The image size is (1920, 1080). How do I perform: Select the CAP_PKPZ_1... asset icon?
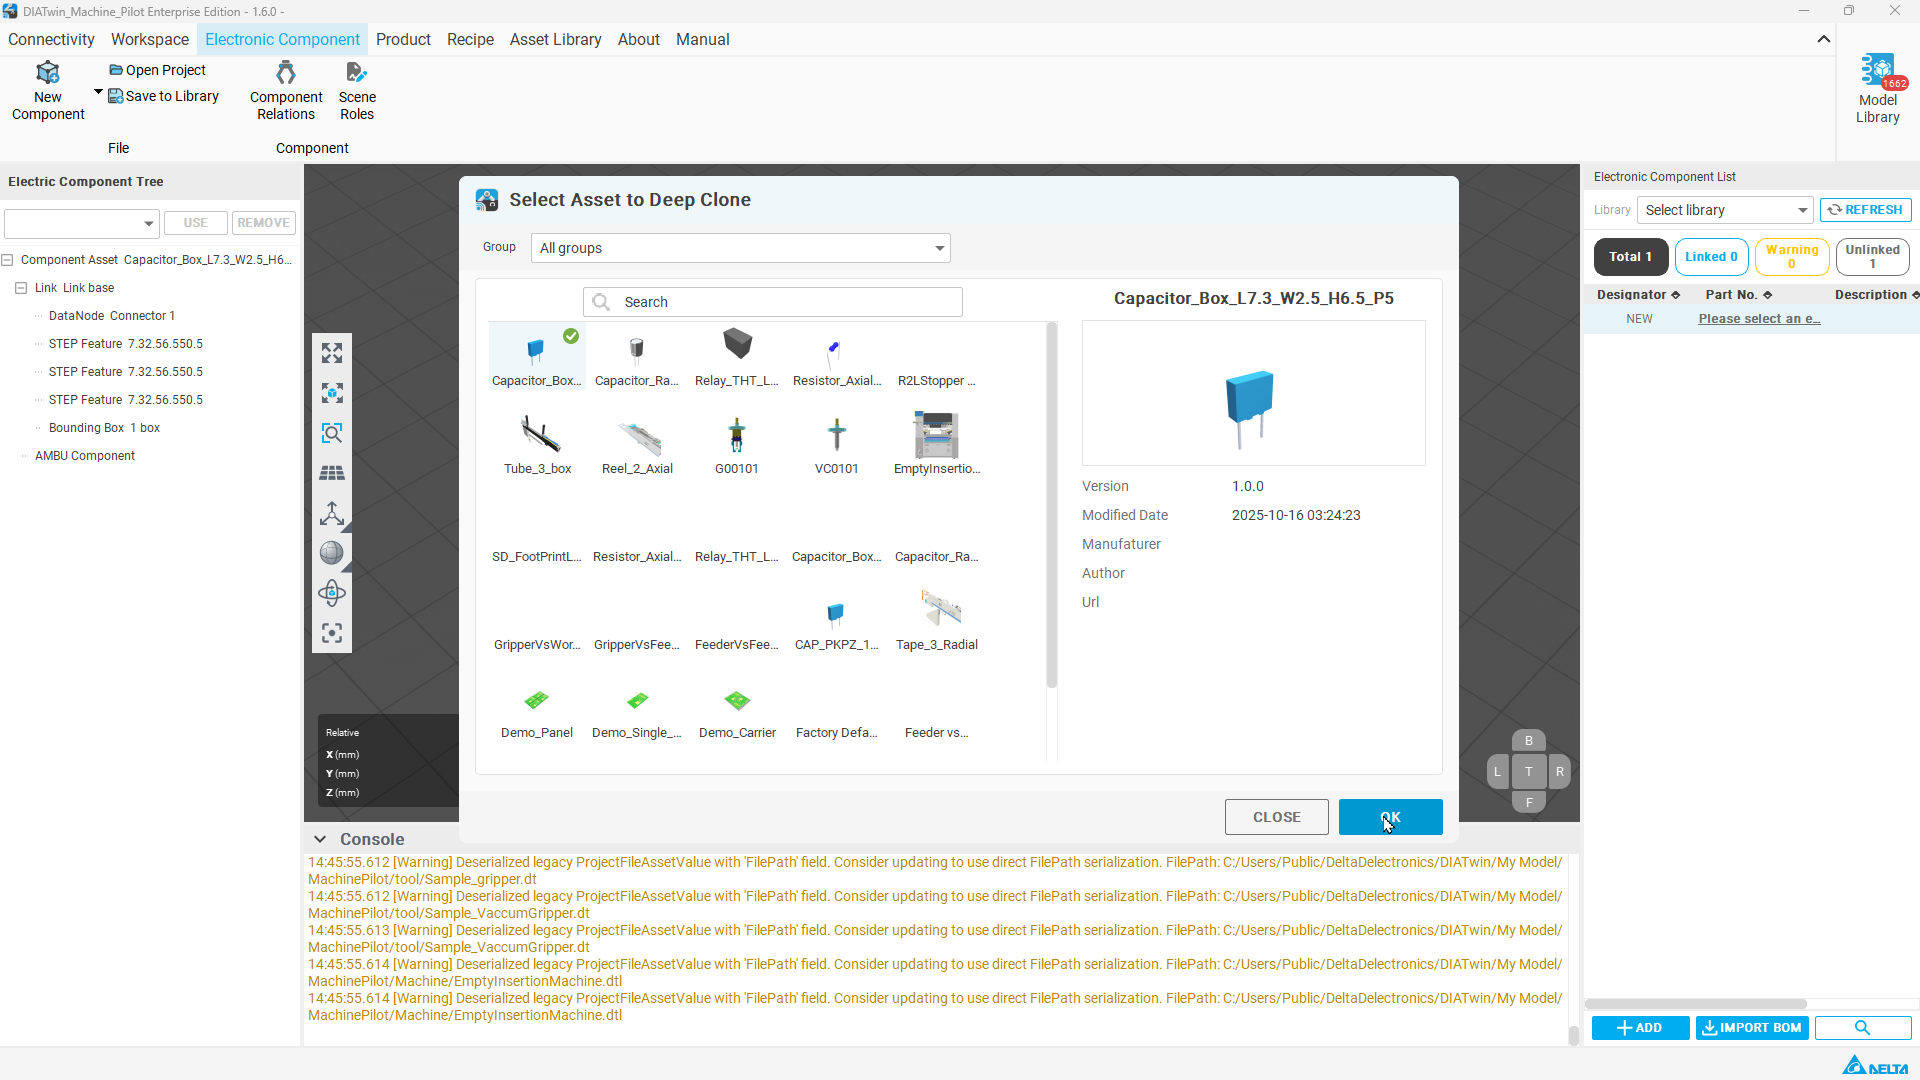click(x=836, y=613)
